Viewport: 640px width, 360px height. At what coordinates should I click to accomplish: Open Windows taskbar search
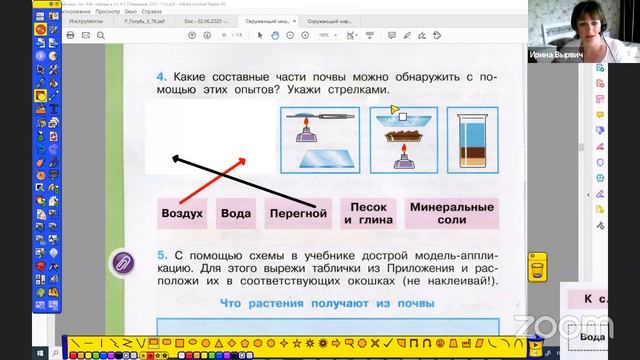point(56,353)
